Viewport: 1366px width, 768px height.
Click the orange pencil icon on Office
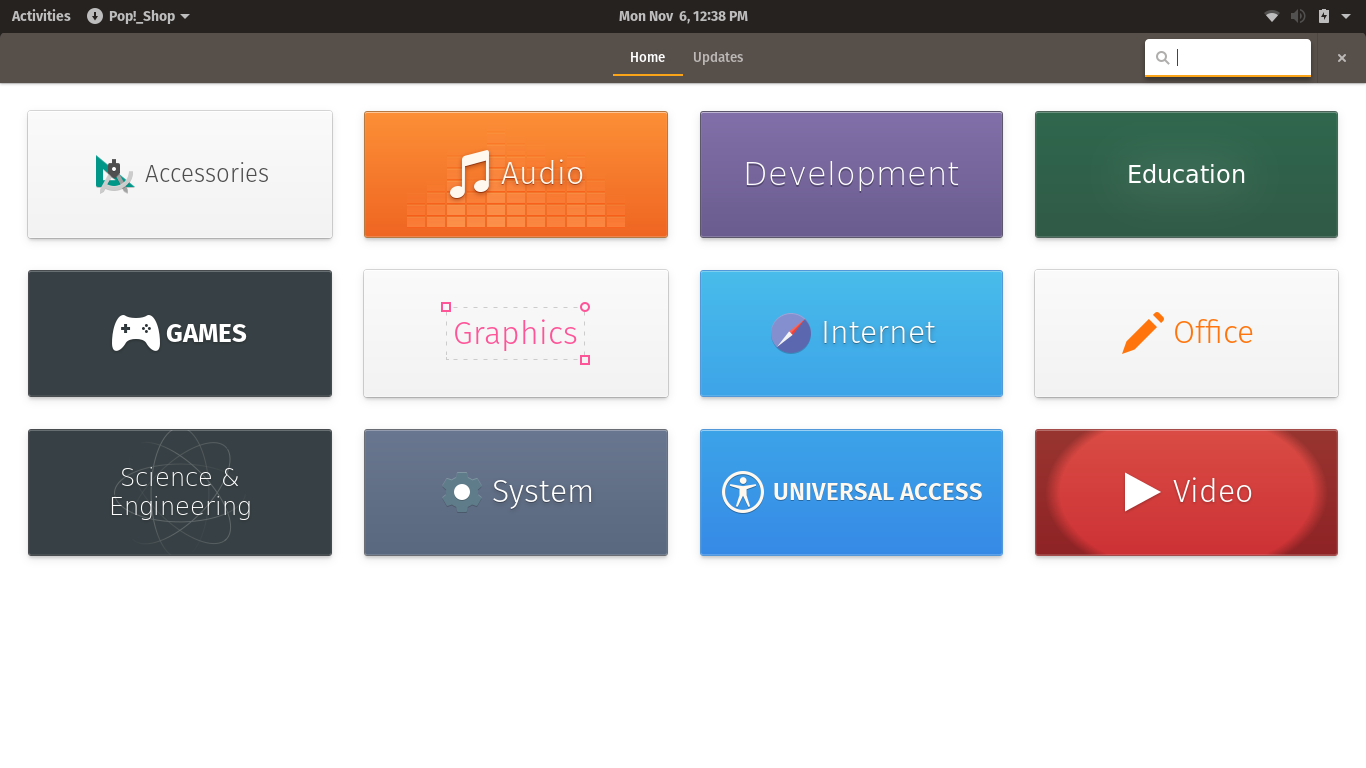coord(1143,333)
